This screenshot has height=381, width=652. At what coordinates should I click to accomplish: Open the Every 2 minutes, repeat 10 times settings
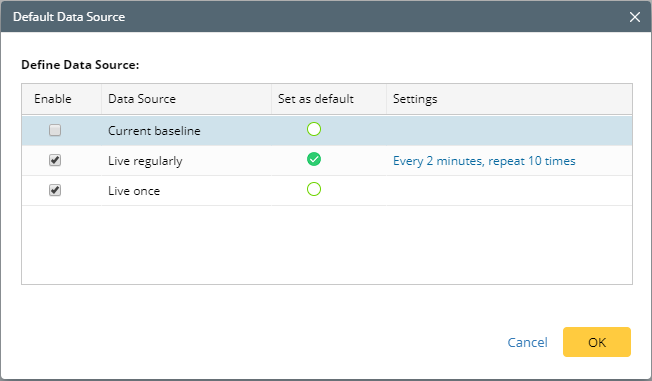coord(484,161)
